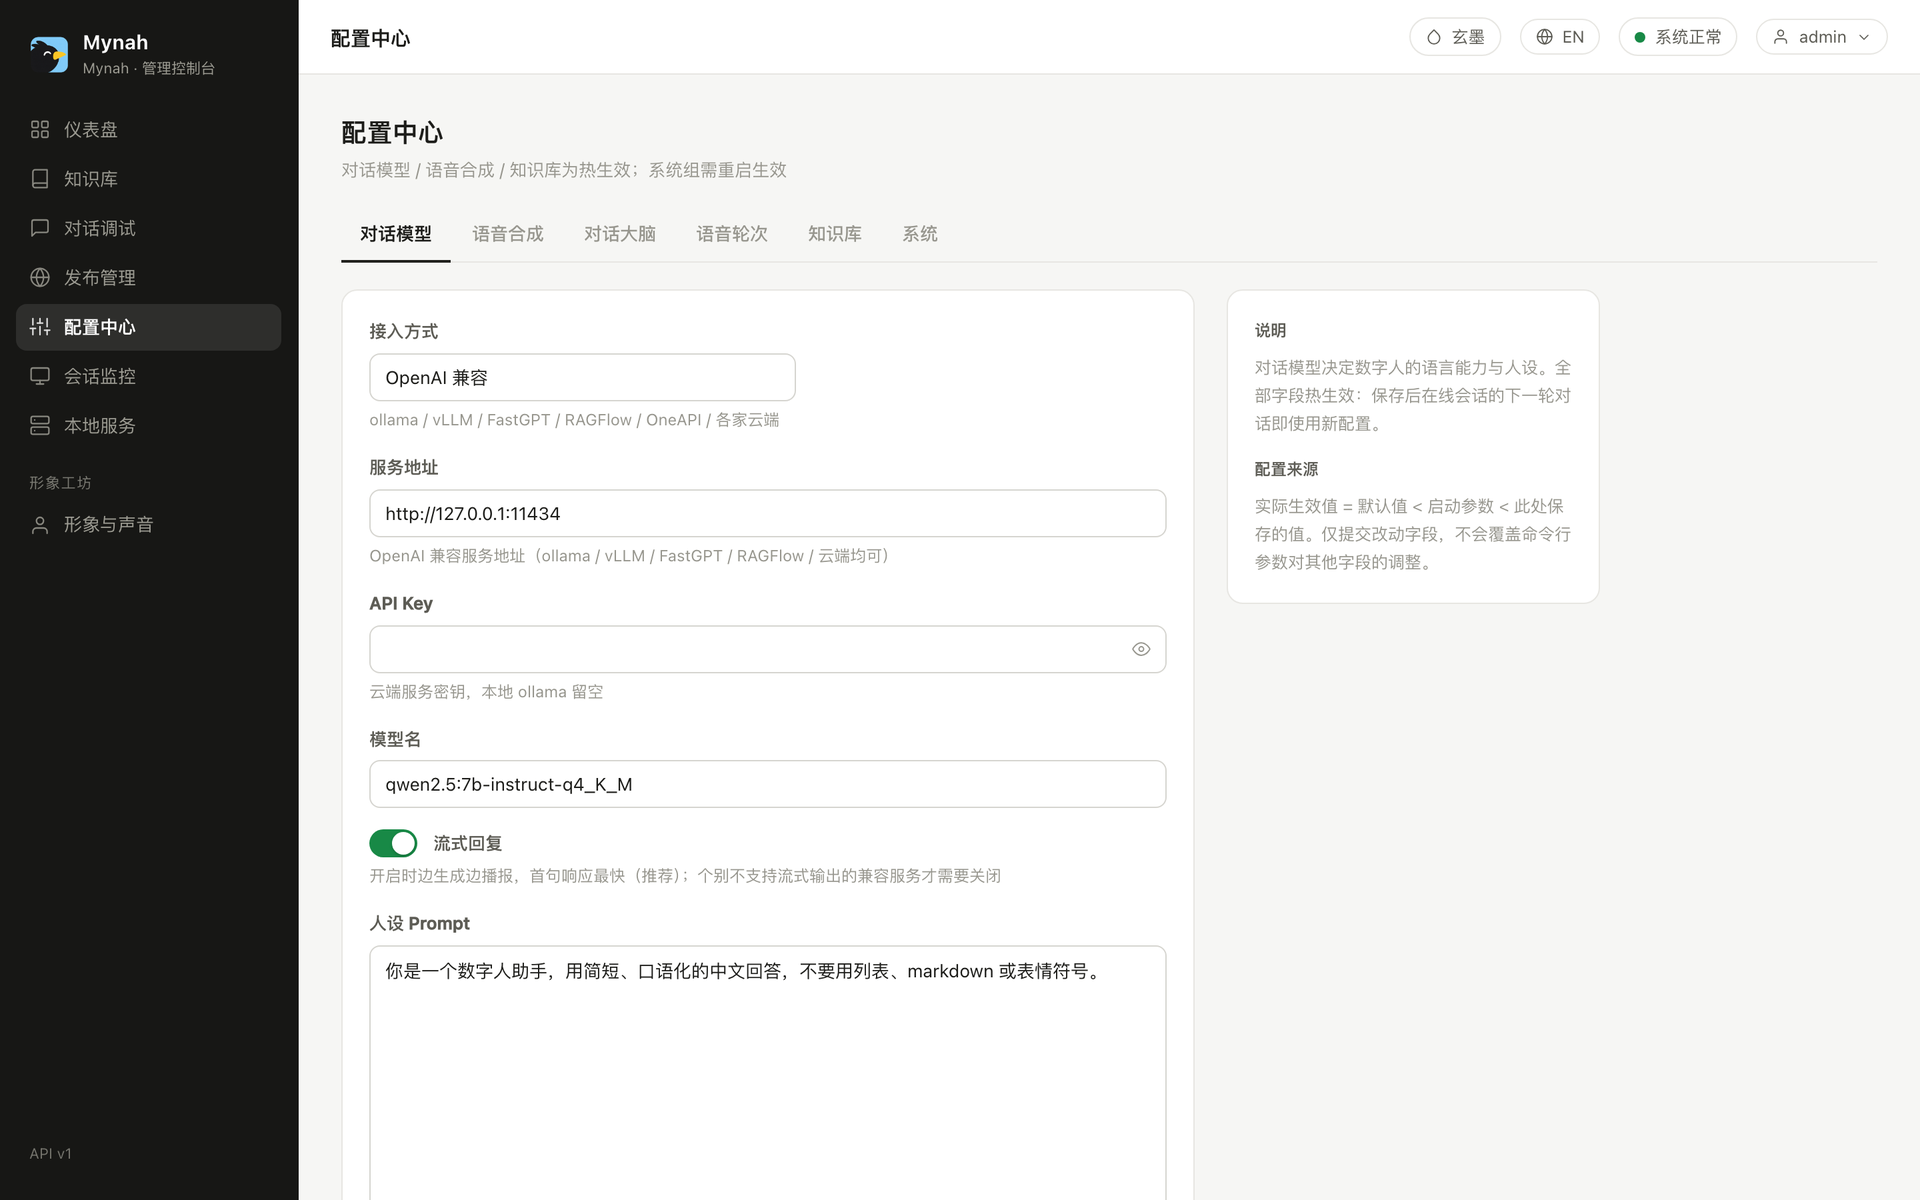Toggle the 流式回复 switch off
The height and width of the screenshot is (1200, 1920).
tap(393, 843)
